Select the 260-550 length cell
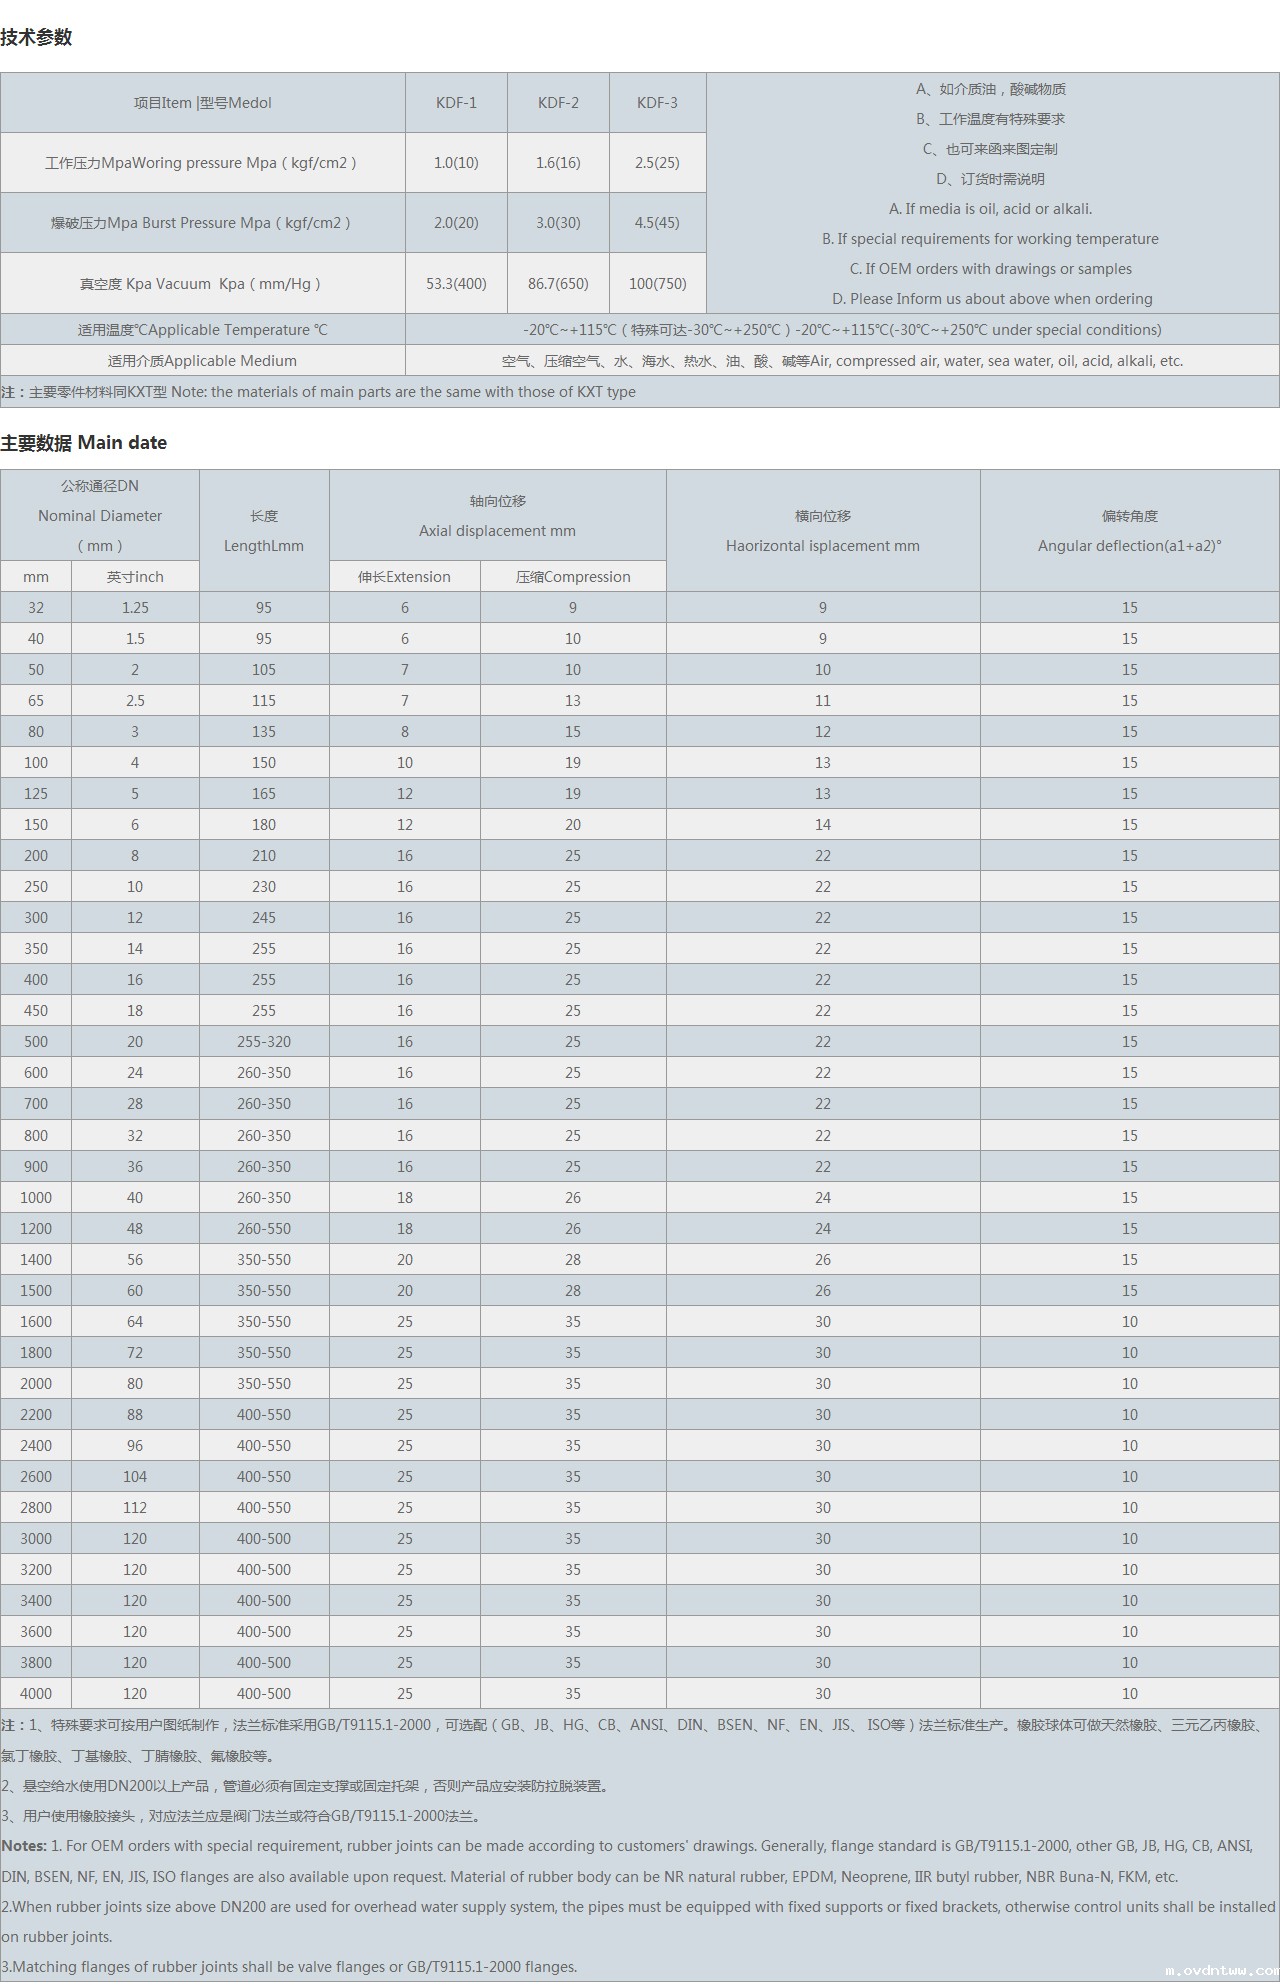Image resolution: width=1280 pixels, height=1987 pixels. click(264, 1229)
